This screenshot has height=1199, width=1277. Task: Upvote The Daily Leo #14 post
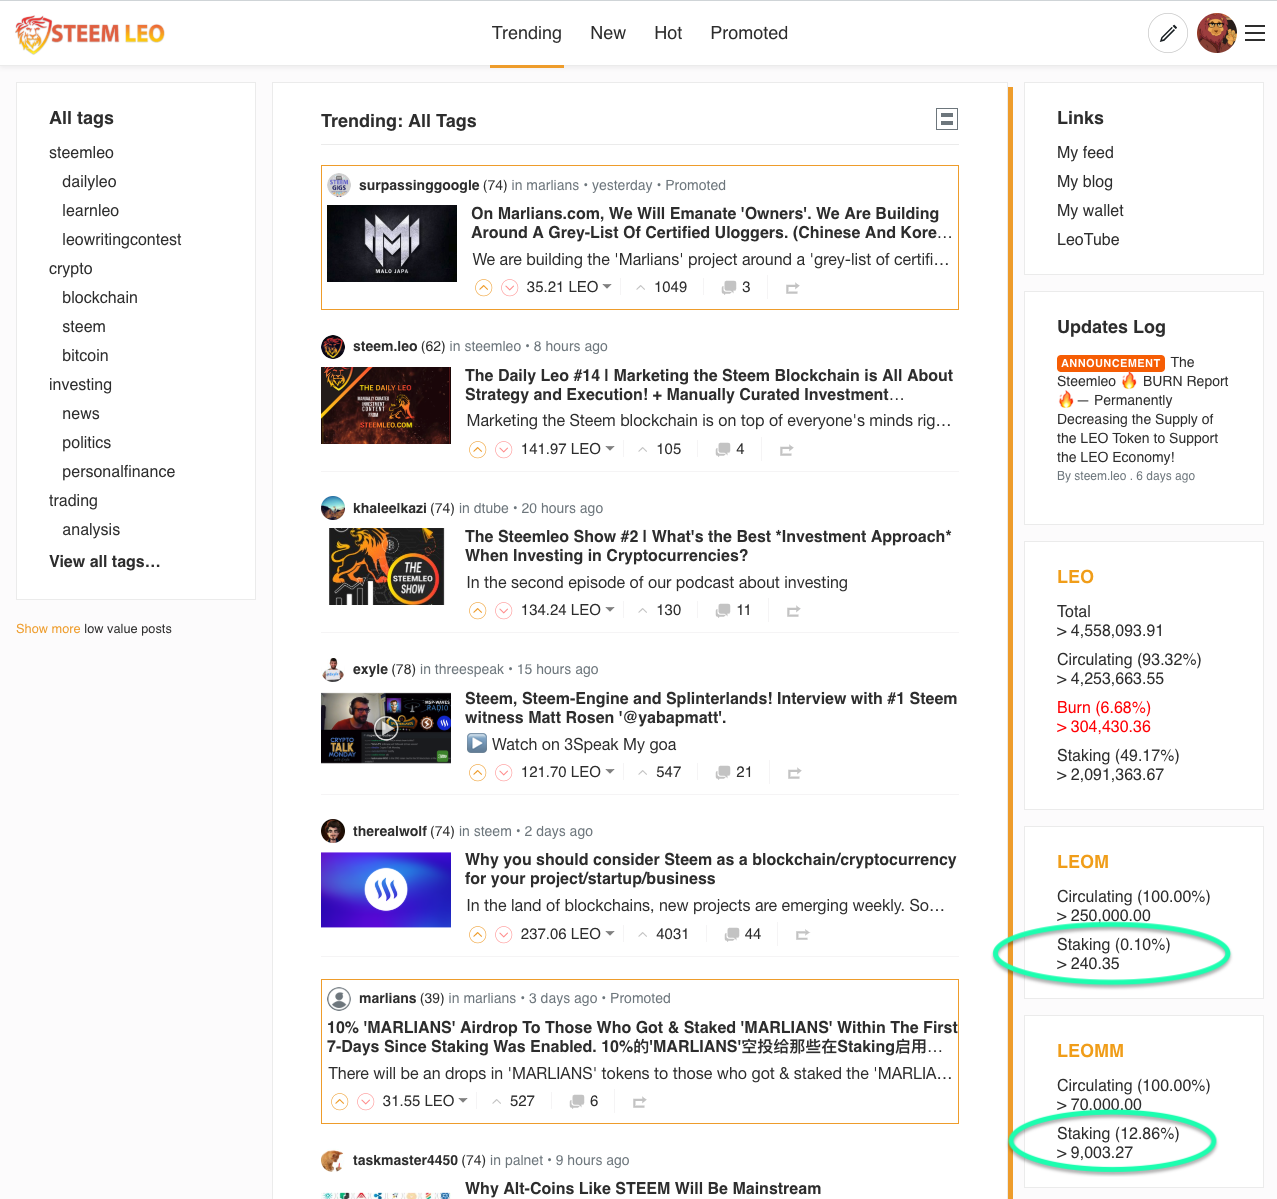click(477, 450)
